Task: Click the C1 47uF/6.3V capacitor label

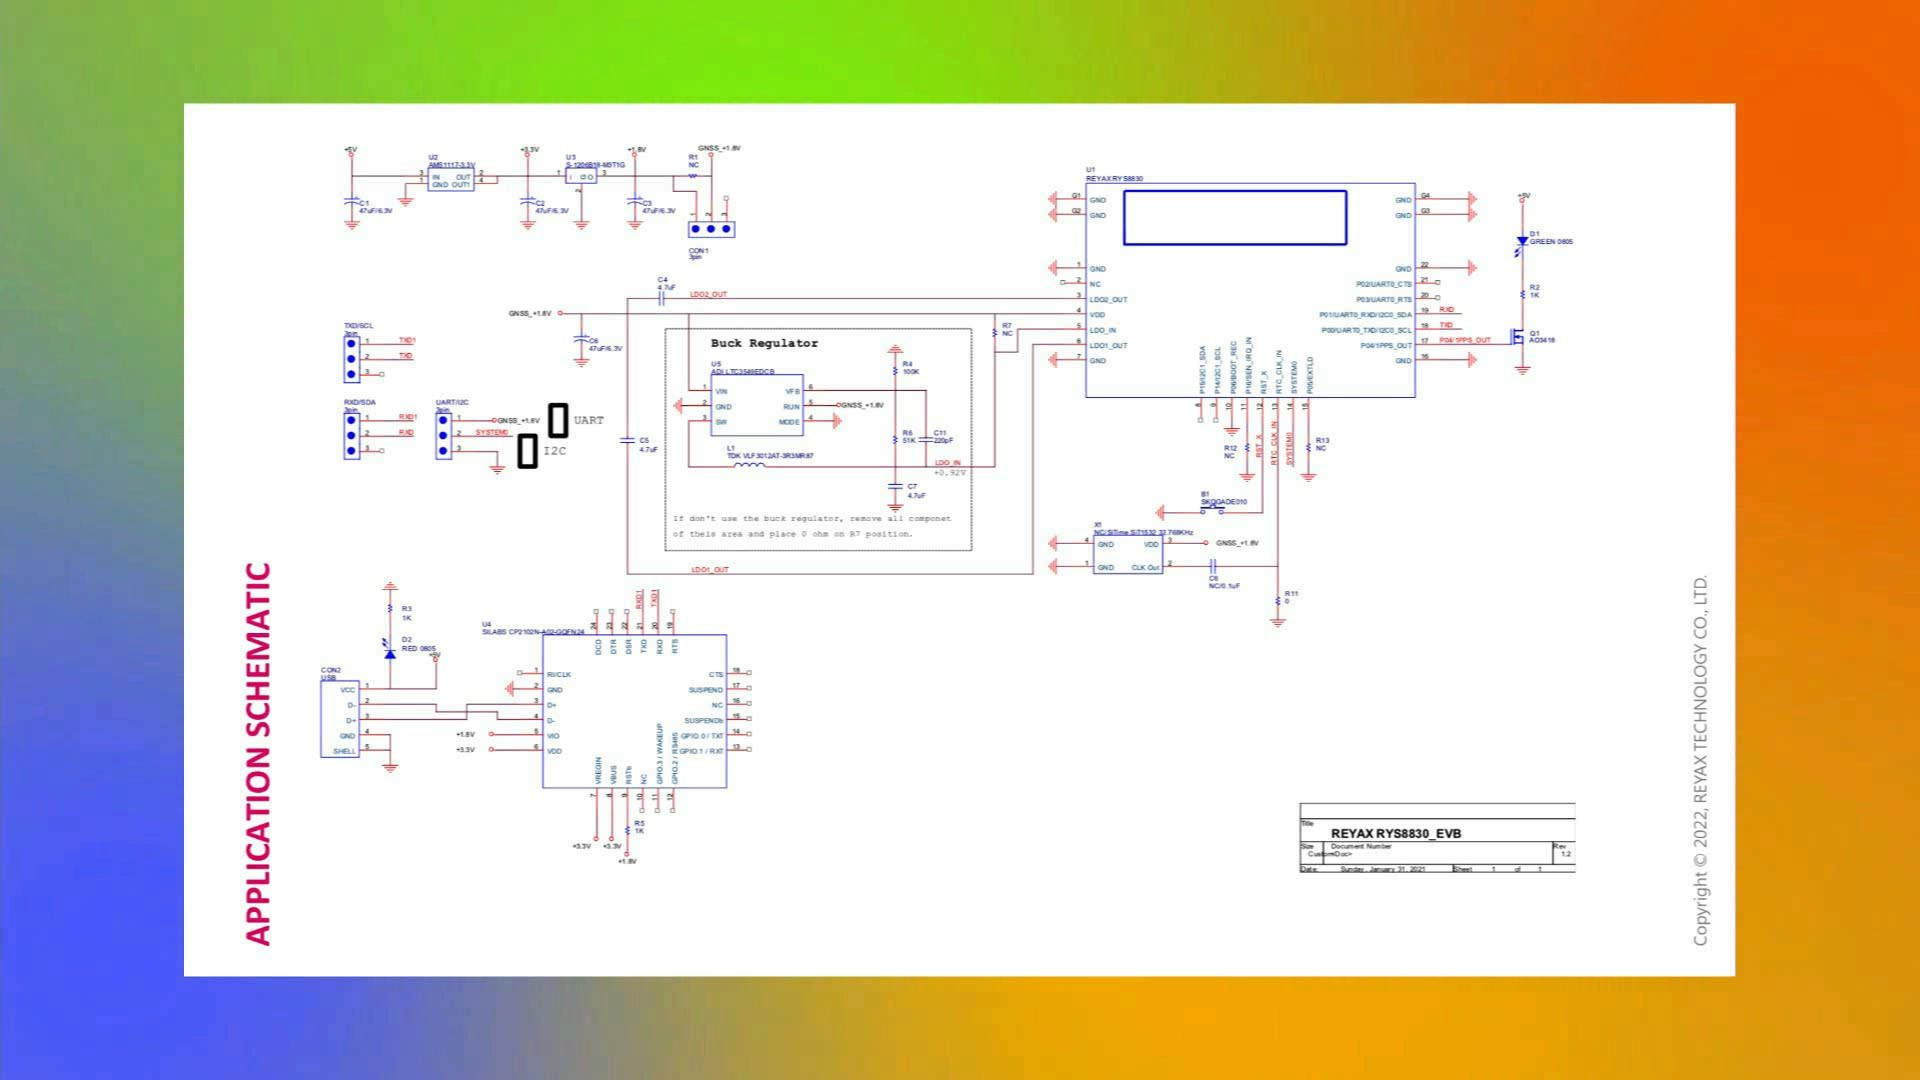Action: click(375, 207)
